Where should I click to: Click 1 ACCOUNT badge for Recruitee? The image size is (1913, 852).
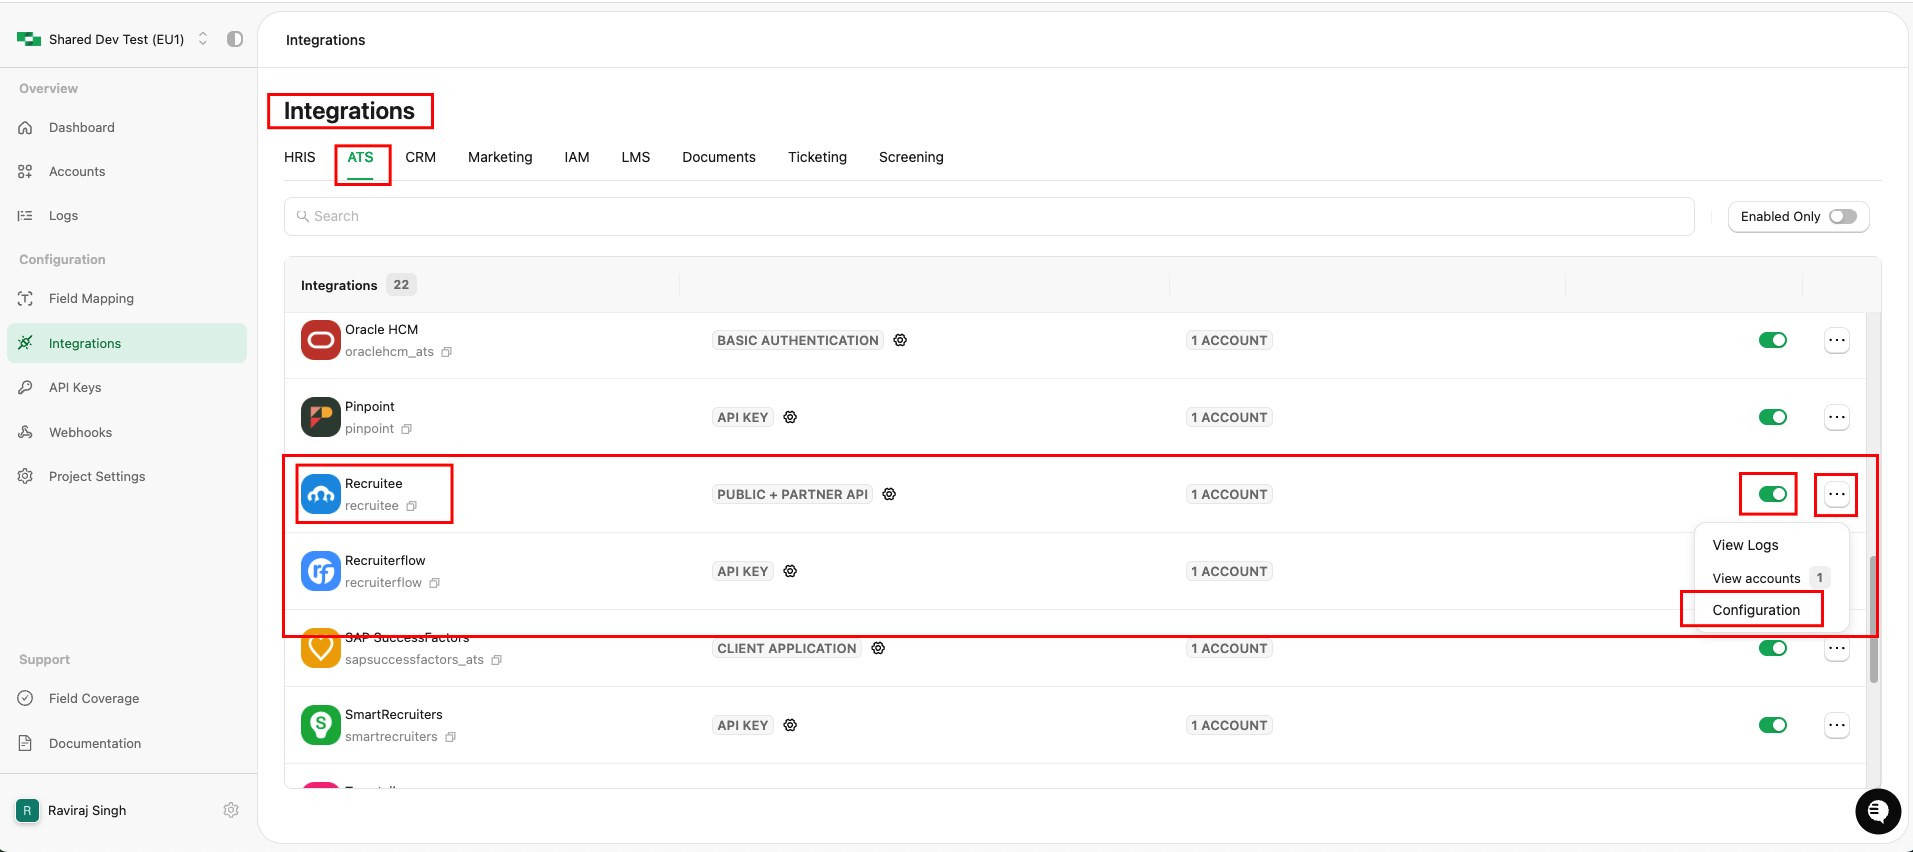pyautogui.click(x=1229, y=494)
